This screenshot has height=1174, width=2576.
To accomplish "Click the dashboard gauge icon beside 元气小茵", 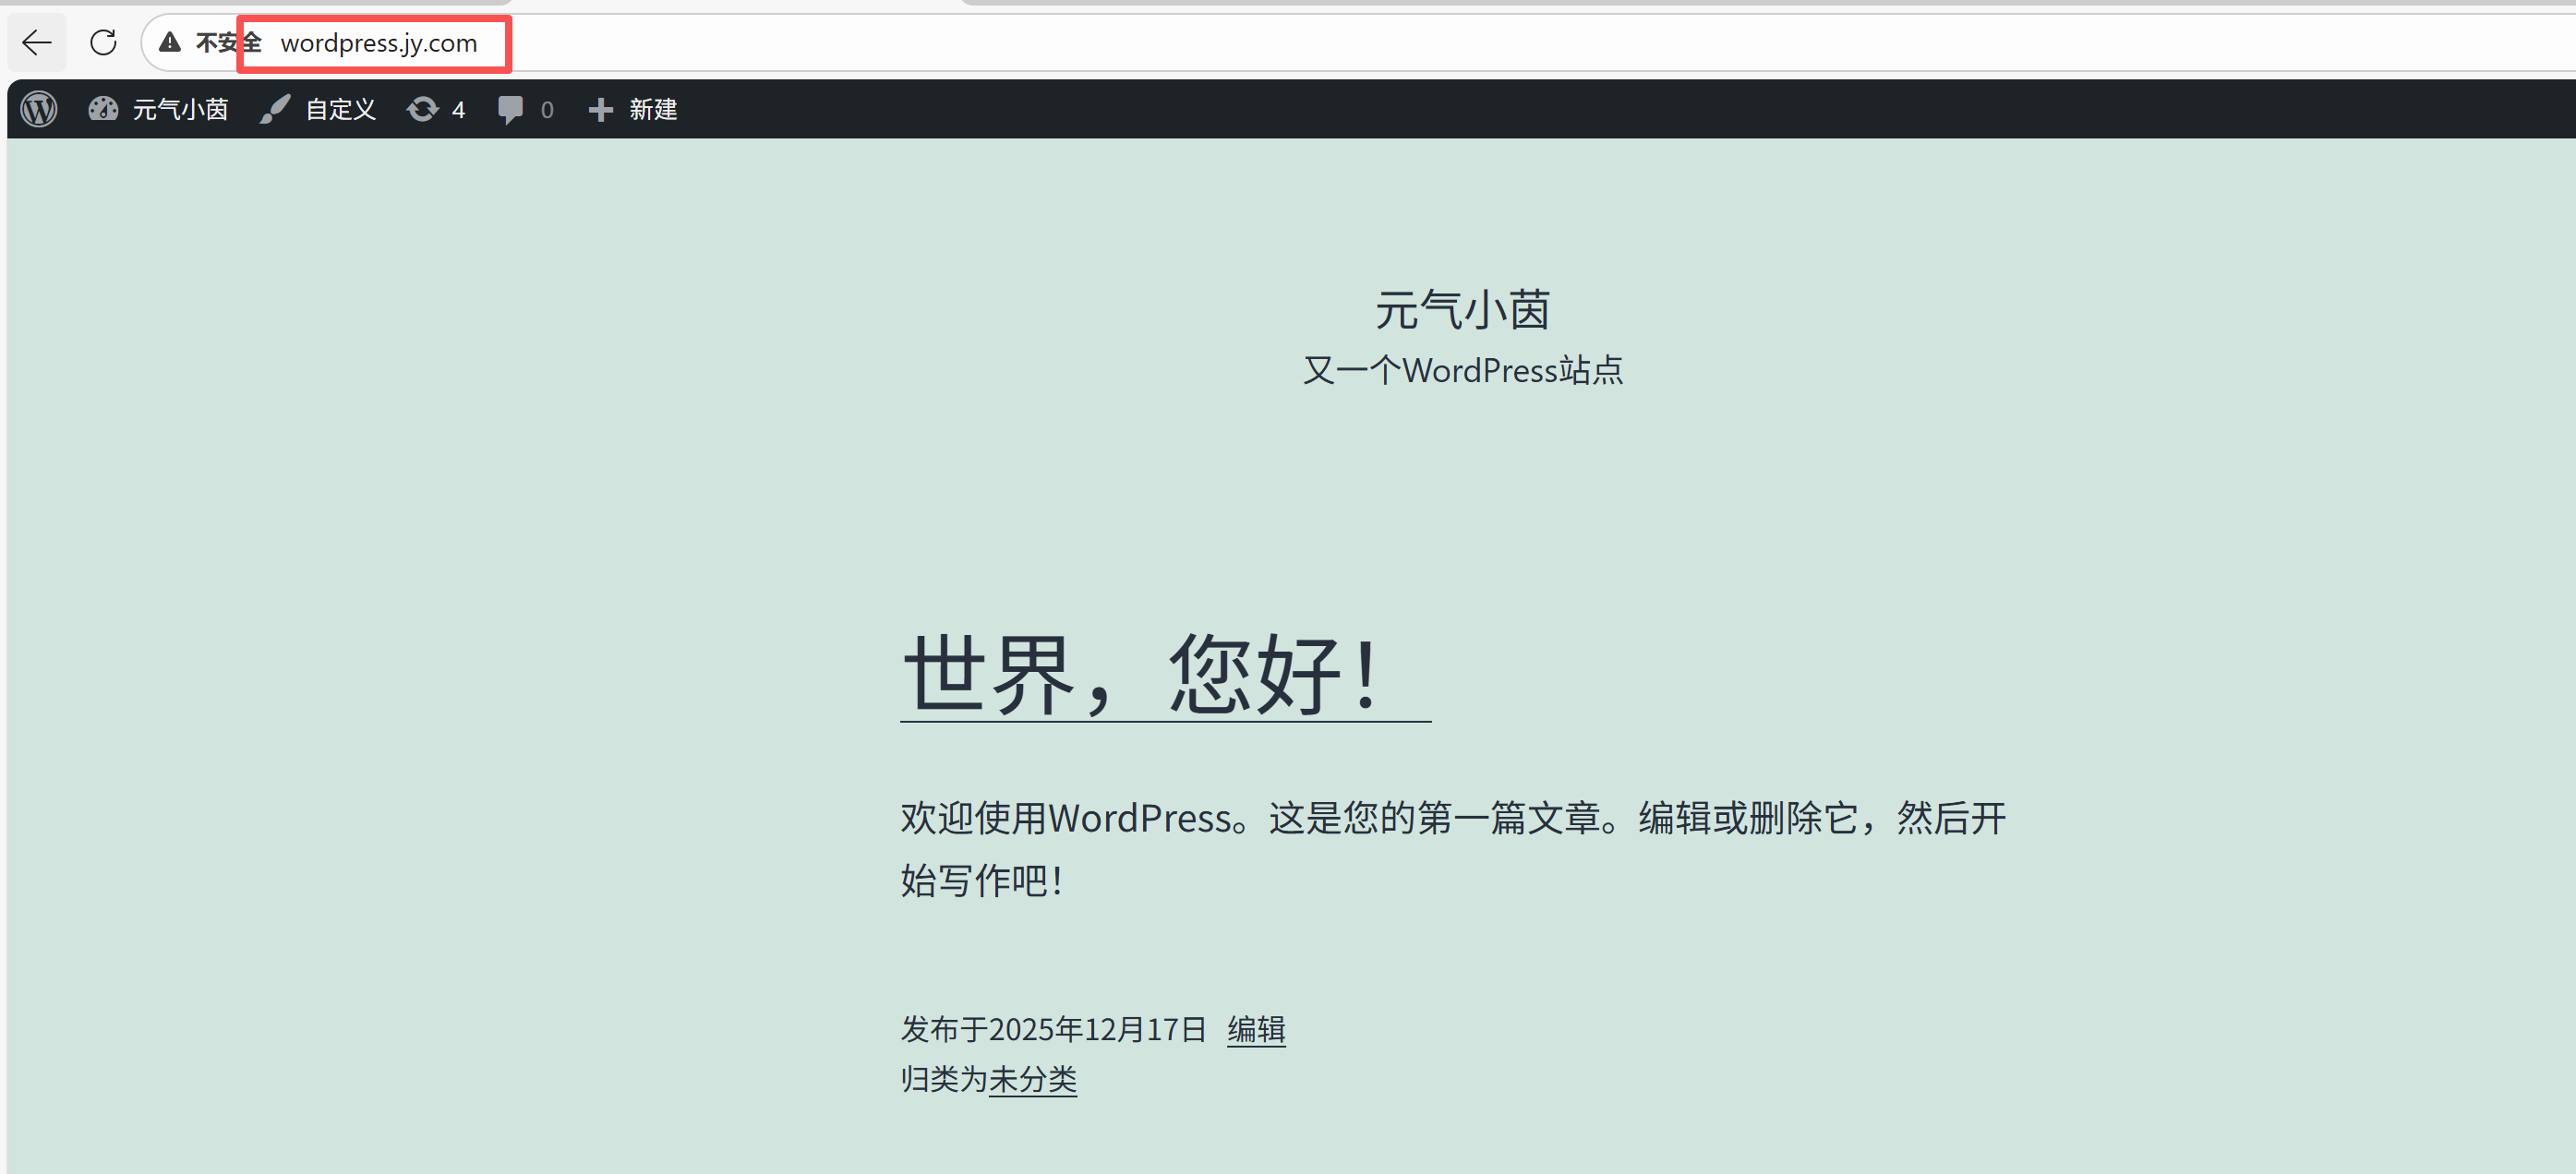I will 103,109.
